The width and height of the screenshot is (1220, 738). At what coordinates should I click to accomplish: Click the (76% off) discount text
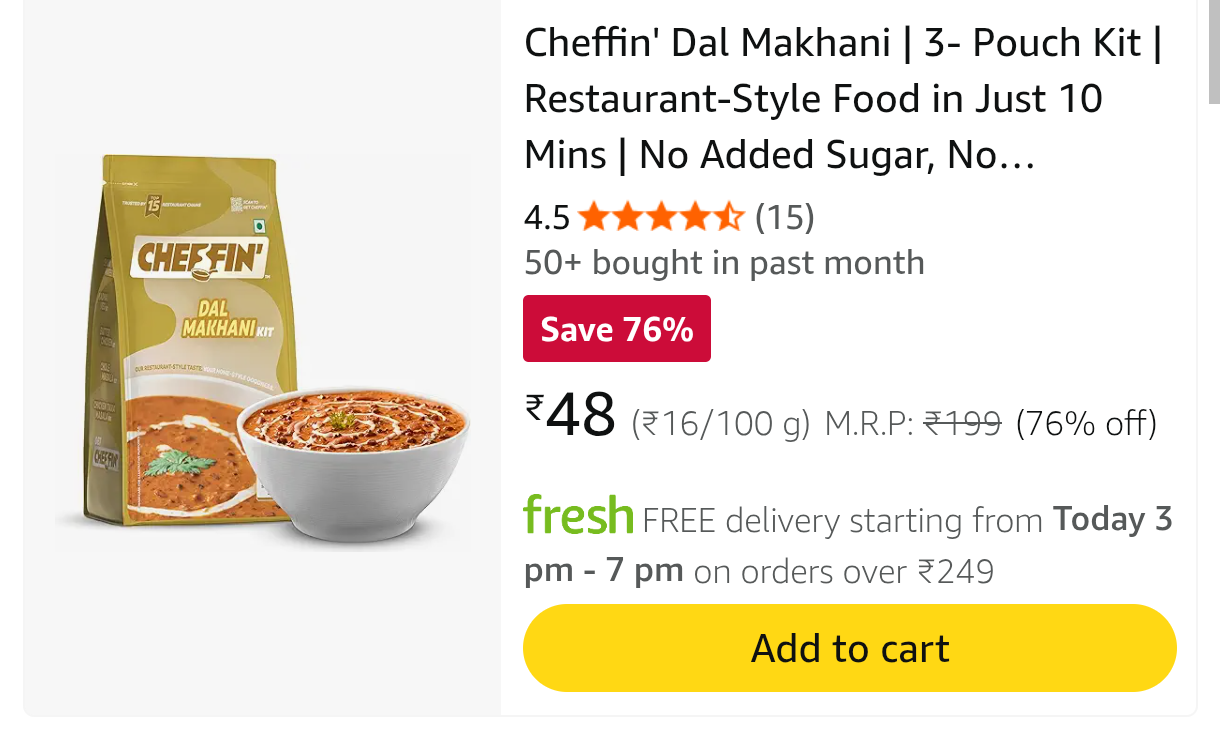tap(1086, 424)
